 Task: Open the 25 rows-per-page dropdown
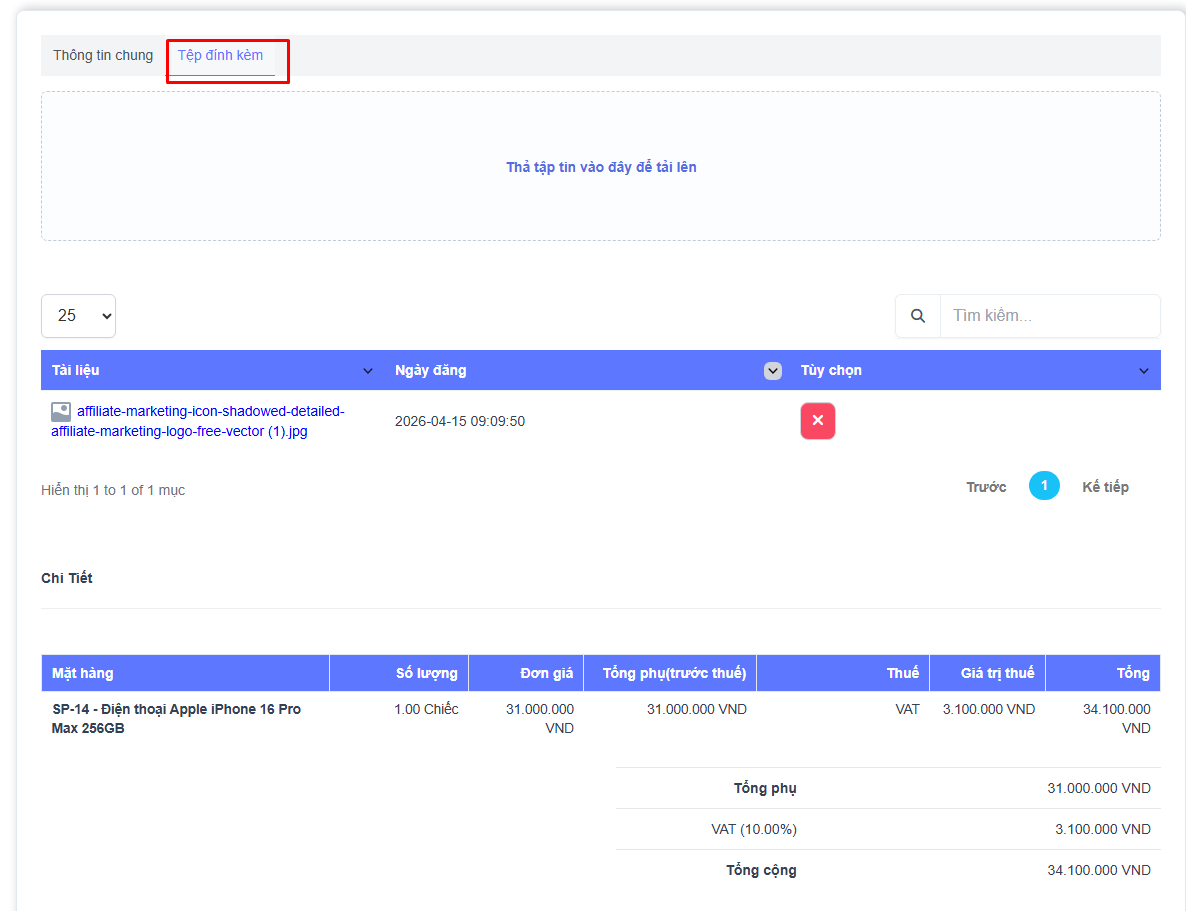78,316
